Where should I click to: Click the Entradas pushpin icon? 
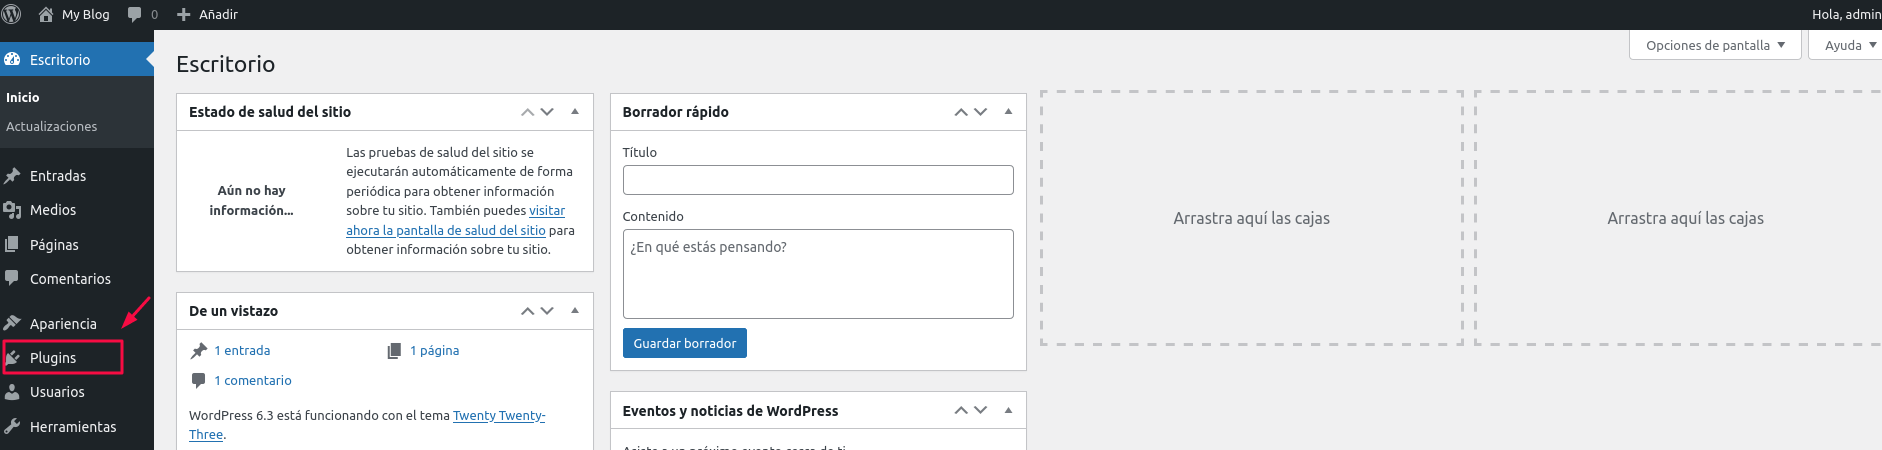click(12, 176)
